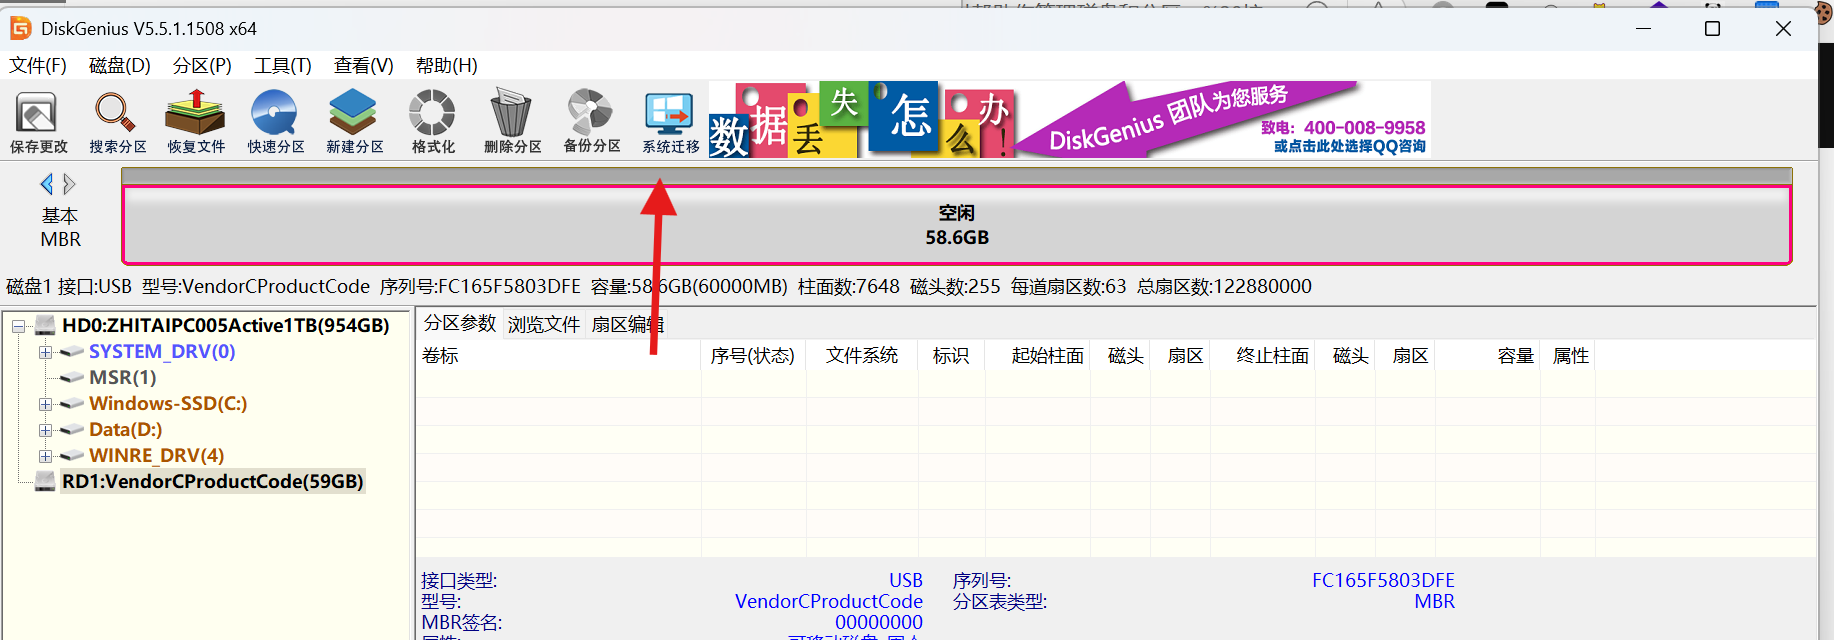
Task: Click the disk icon beside RD1:VendorCProductCode
Action: point(45,481)
